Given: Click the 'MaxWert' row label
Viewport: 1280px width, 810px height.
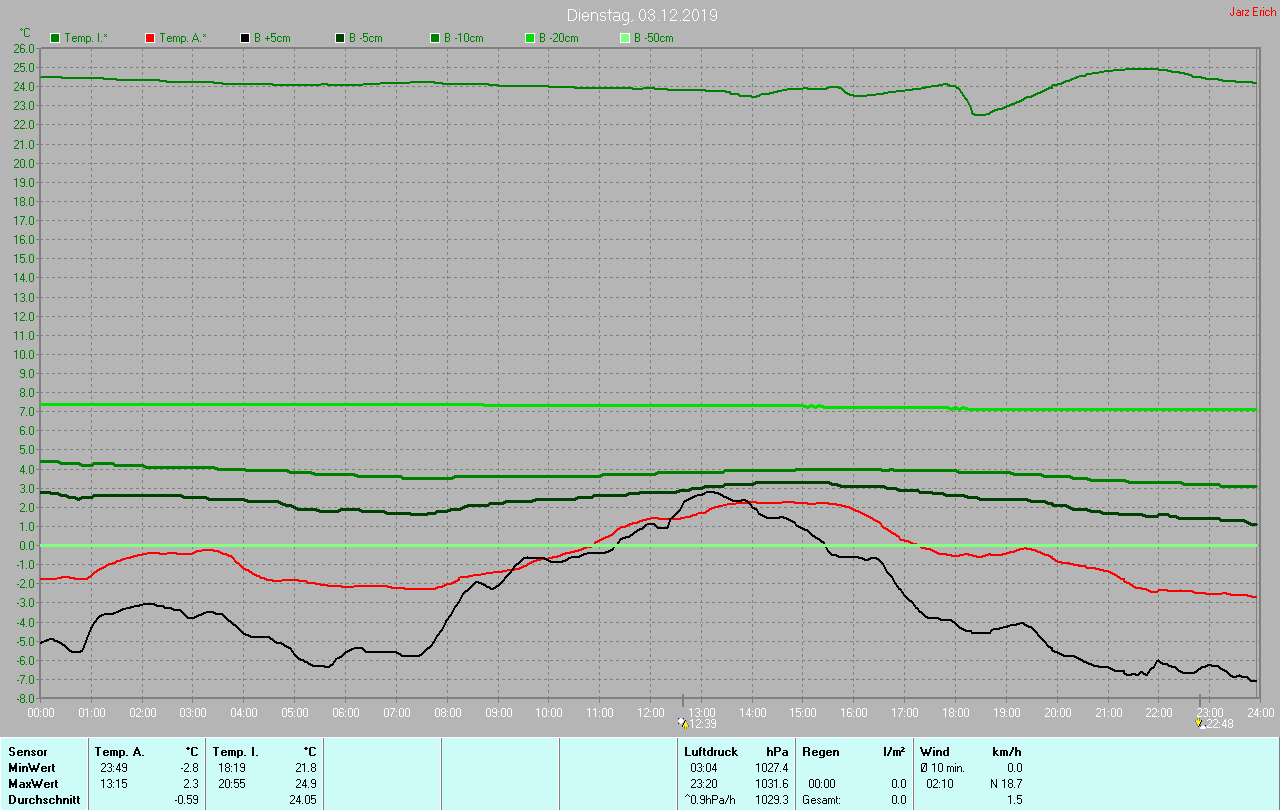Looking at the screenshot, I should (33, 783).
